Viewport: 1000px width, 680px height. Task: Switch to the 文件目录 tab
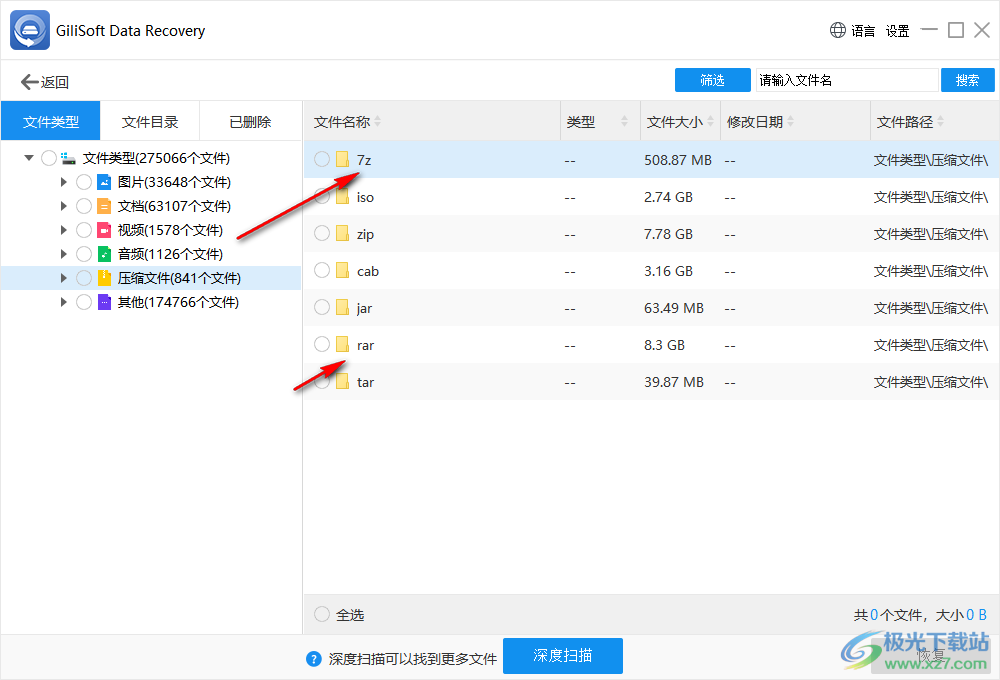point(150,121)
